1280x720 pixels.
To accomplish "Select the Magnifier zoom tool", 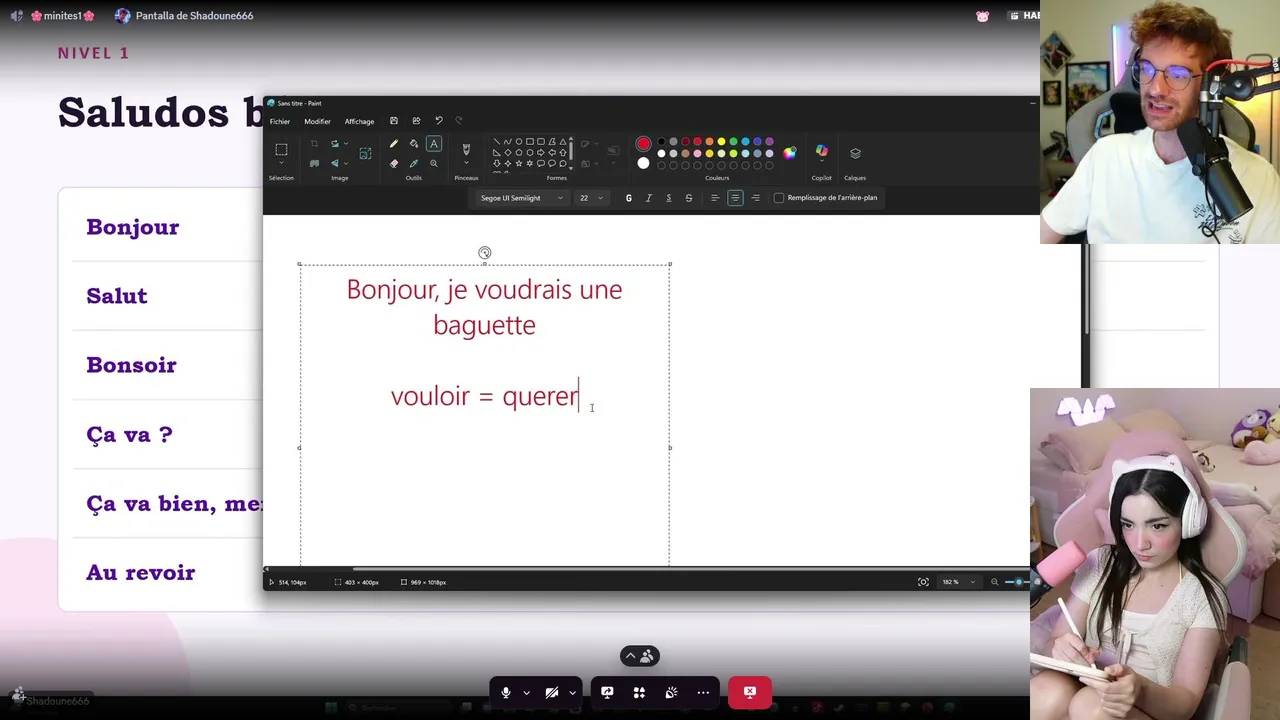I will tap(434, 163).
